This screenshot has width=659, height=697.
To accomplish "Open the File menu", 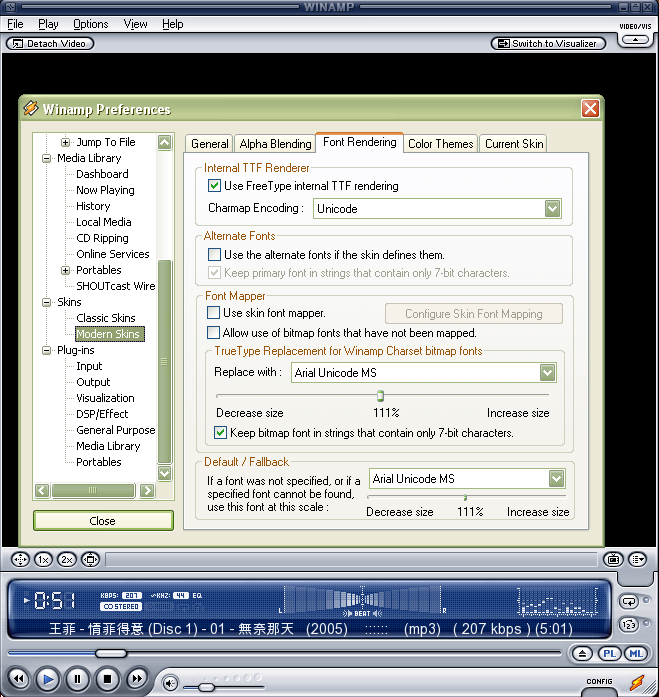I will tap(15, 24).
